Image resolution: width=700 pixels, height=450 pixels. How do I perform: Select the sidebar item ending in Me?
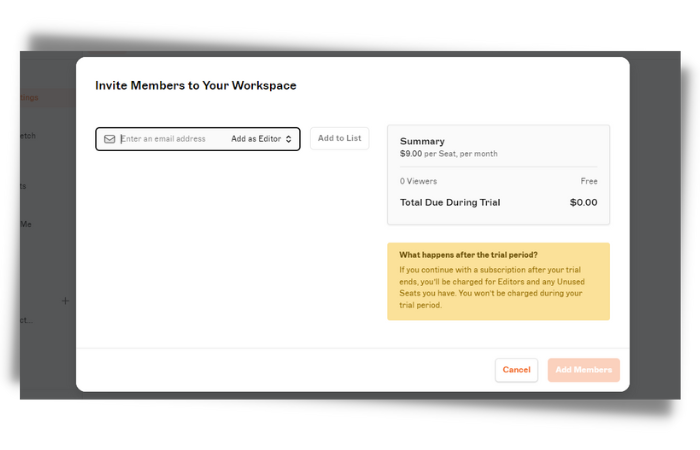tap(26, 224)
